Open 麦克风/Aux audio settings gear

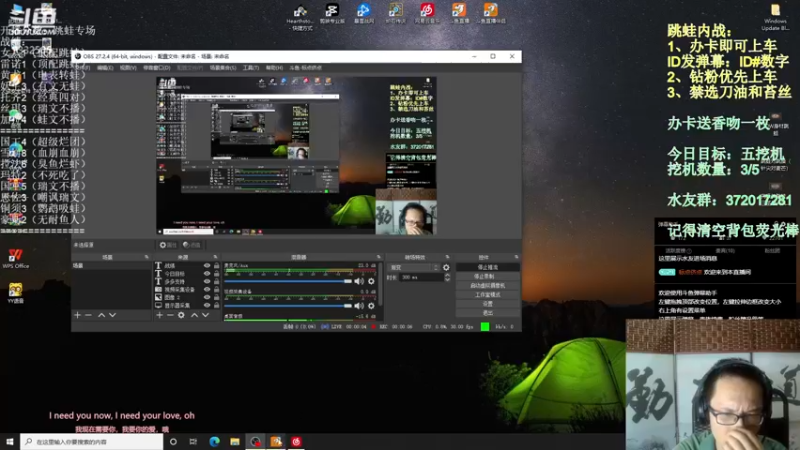[371, 281]
